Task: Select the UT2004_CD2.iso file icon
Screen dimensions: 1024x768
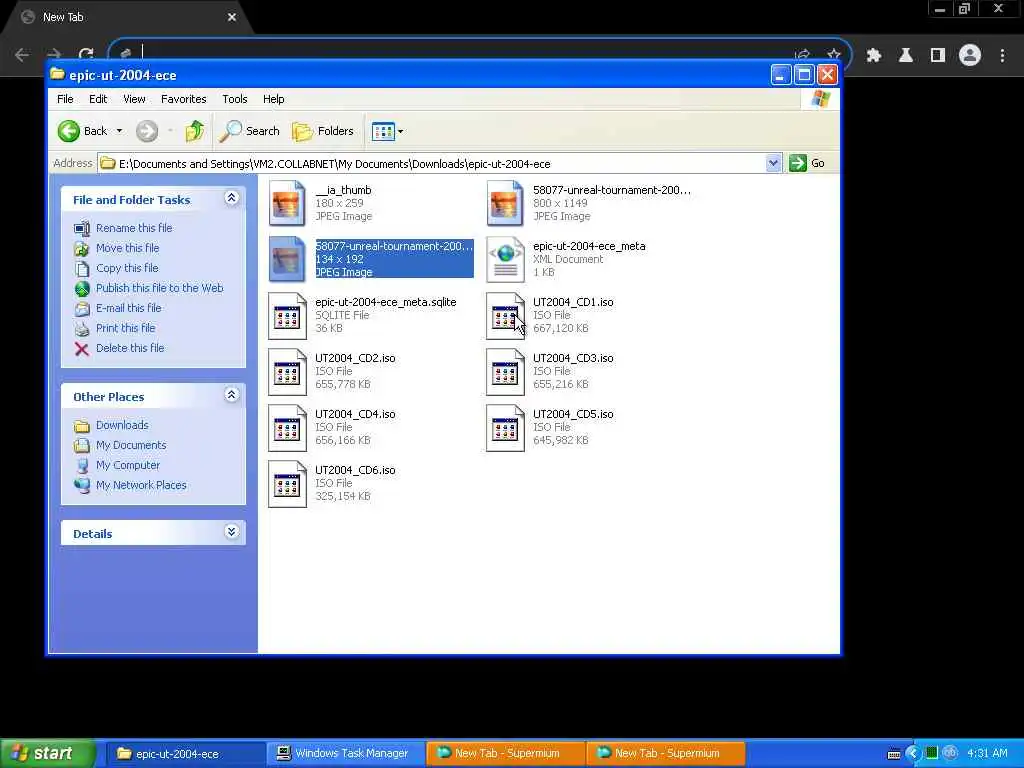Action: pyautogui.click(x=287, y=372)
